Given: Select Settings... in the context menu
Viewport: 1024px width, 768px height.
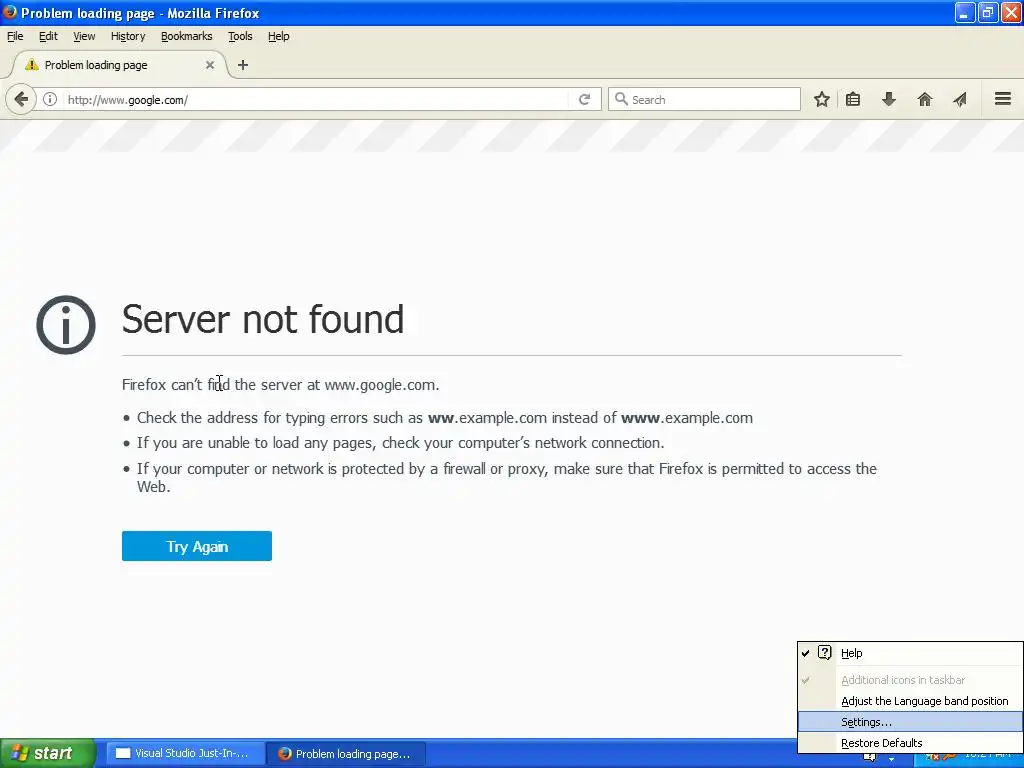Looking at the screenshot, I should [x=910, y=722].
